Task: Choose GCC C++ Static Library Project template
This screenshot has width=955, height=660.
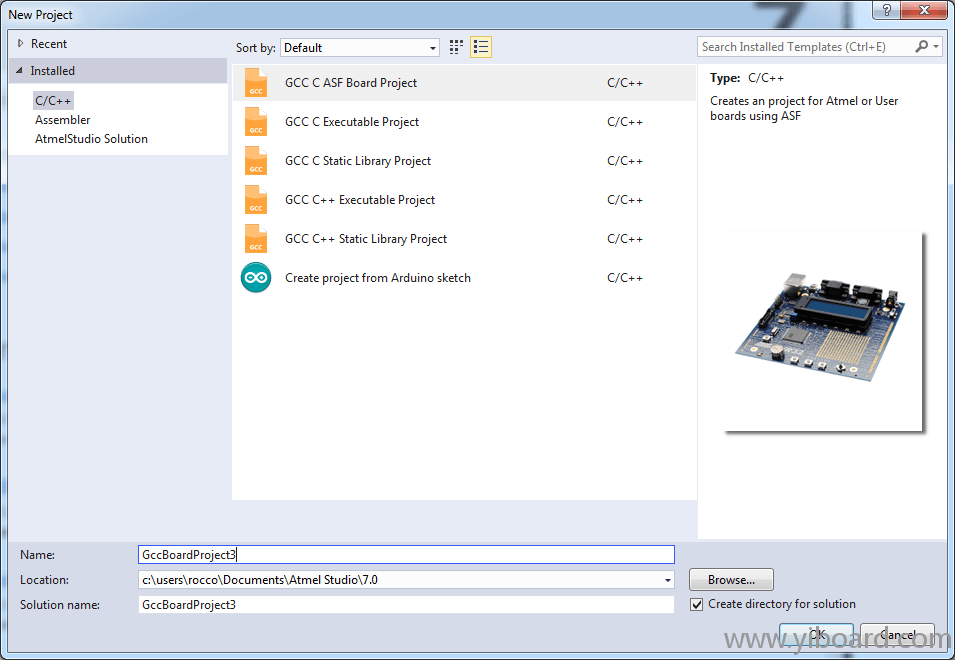Action: coord(464,239)
